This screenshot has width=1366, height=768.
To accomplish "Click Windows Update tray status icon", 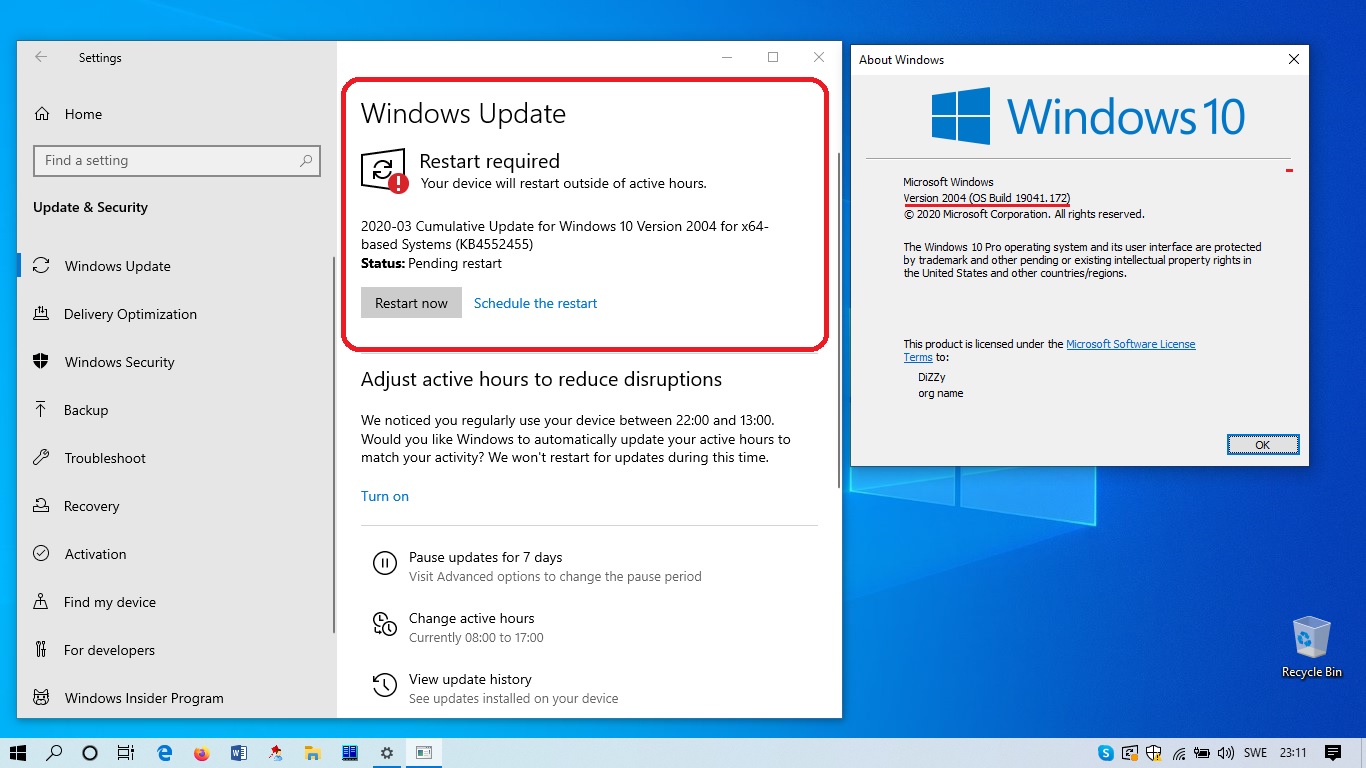I will 1130,753.
